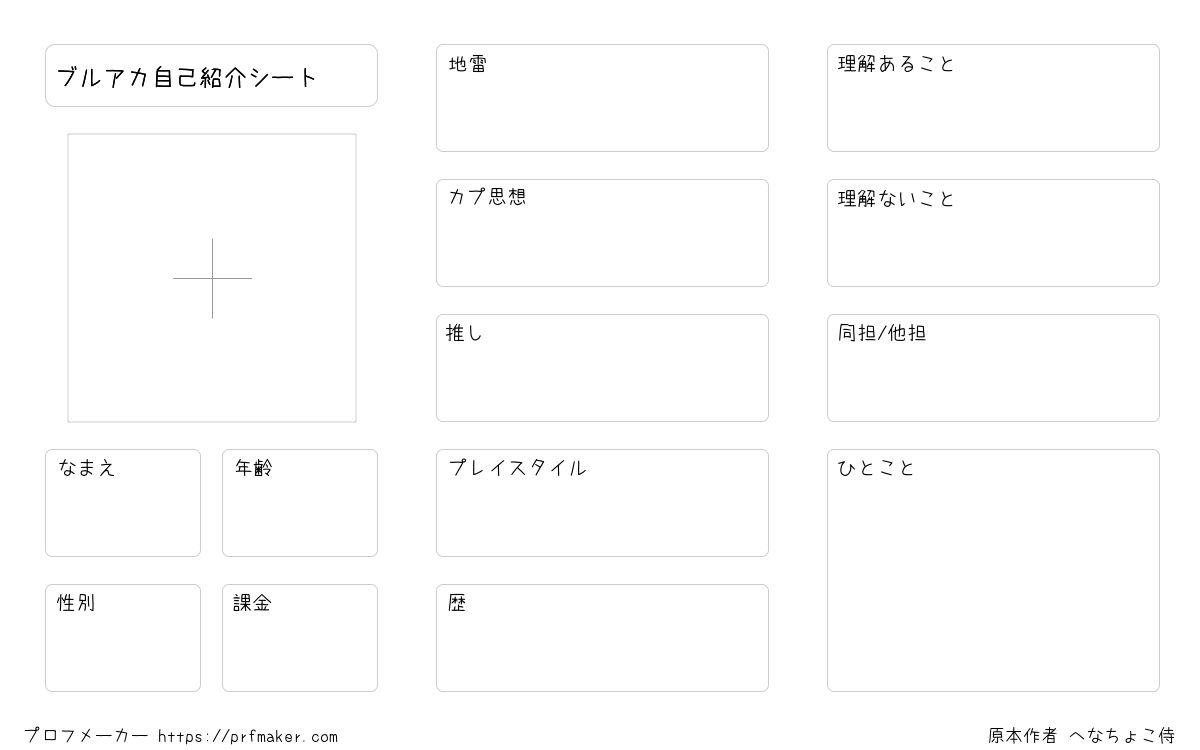Click the プレイスタイル text box

[602, 503]
